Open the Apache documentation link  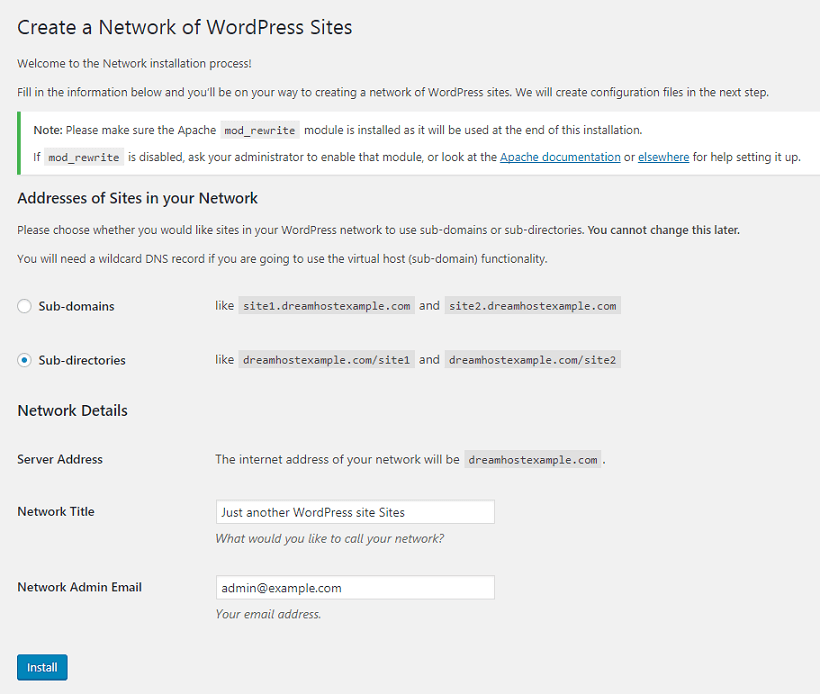pyautogui.click(x=560, y=157)
